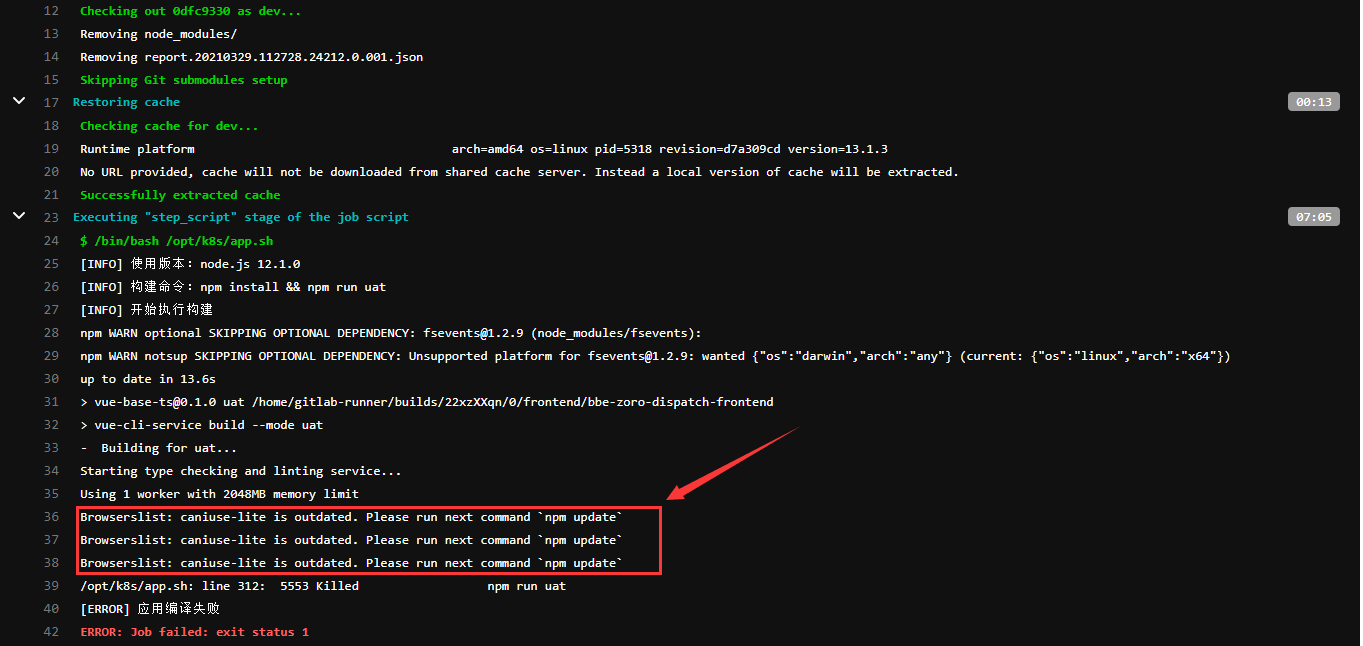The height and width of the screenshot is (646, 1363).
Task: Select line number 12 to link to it
Action: (x=51, y=10)
